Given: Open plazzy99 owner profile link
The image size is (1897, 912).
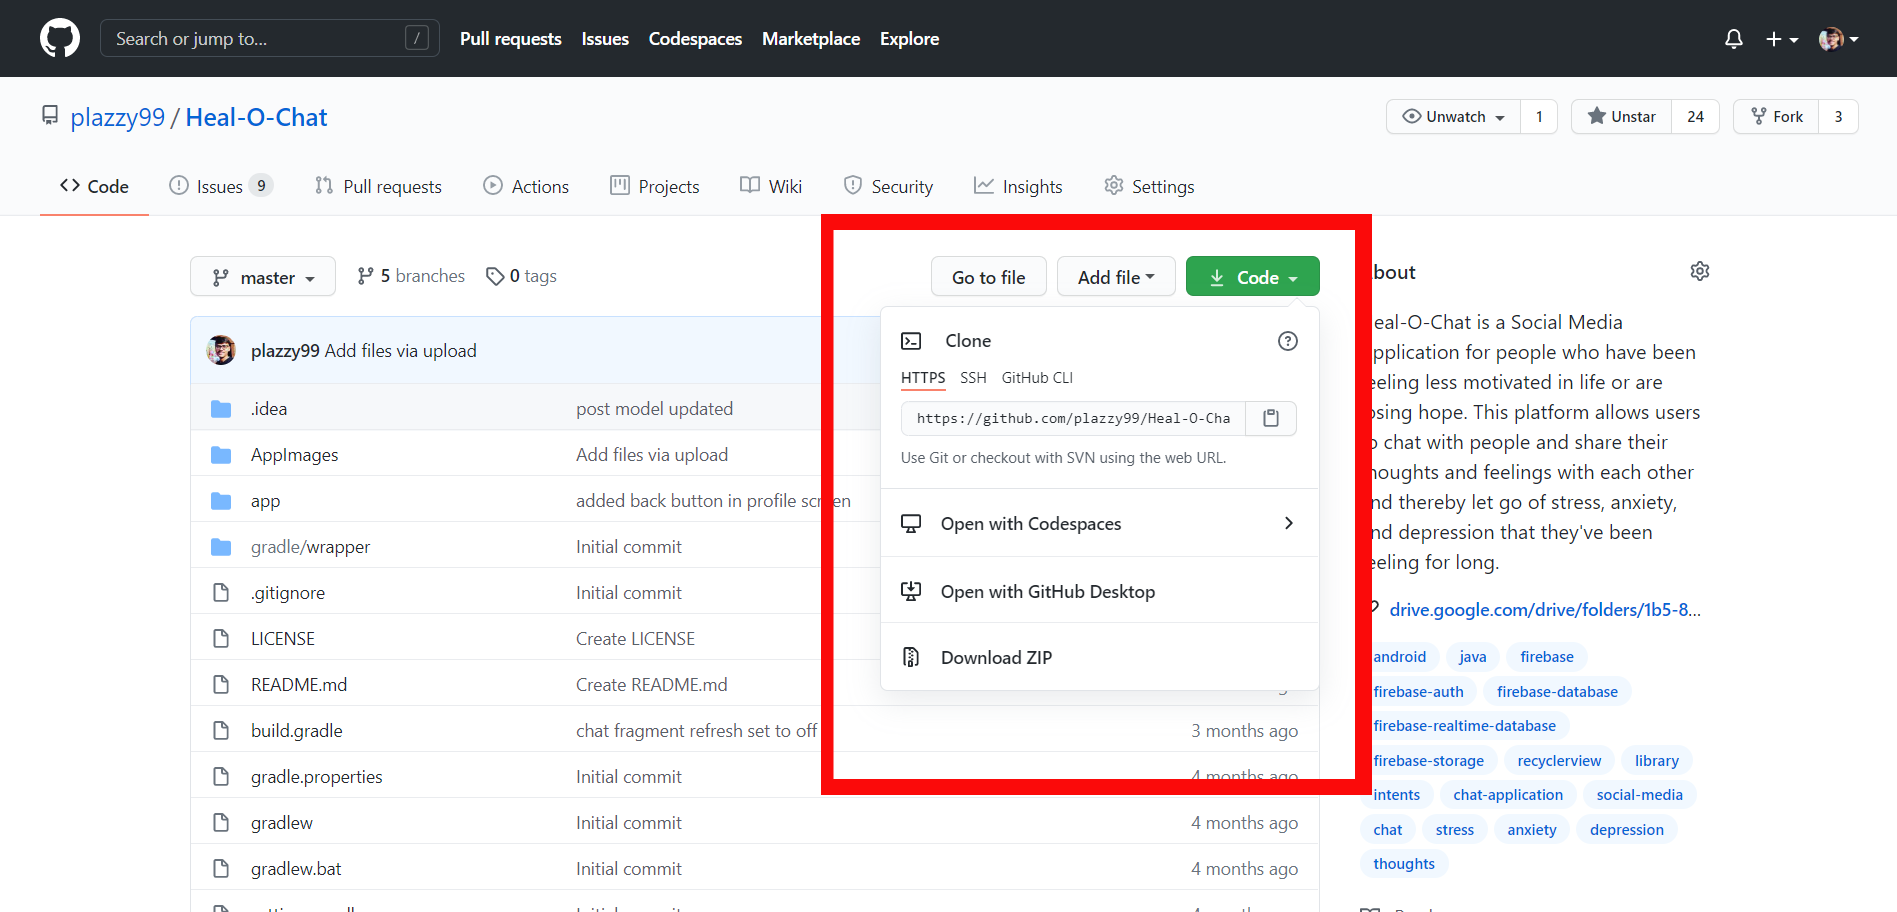Looking at the screenshot, I should point(117,117).
